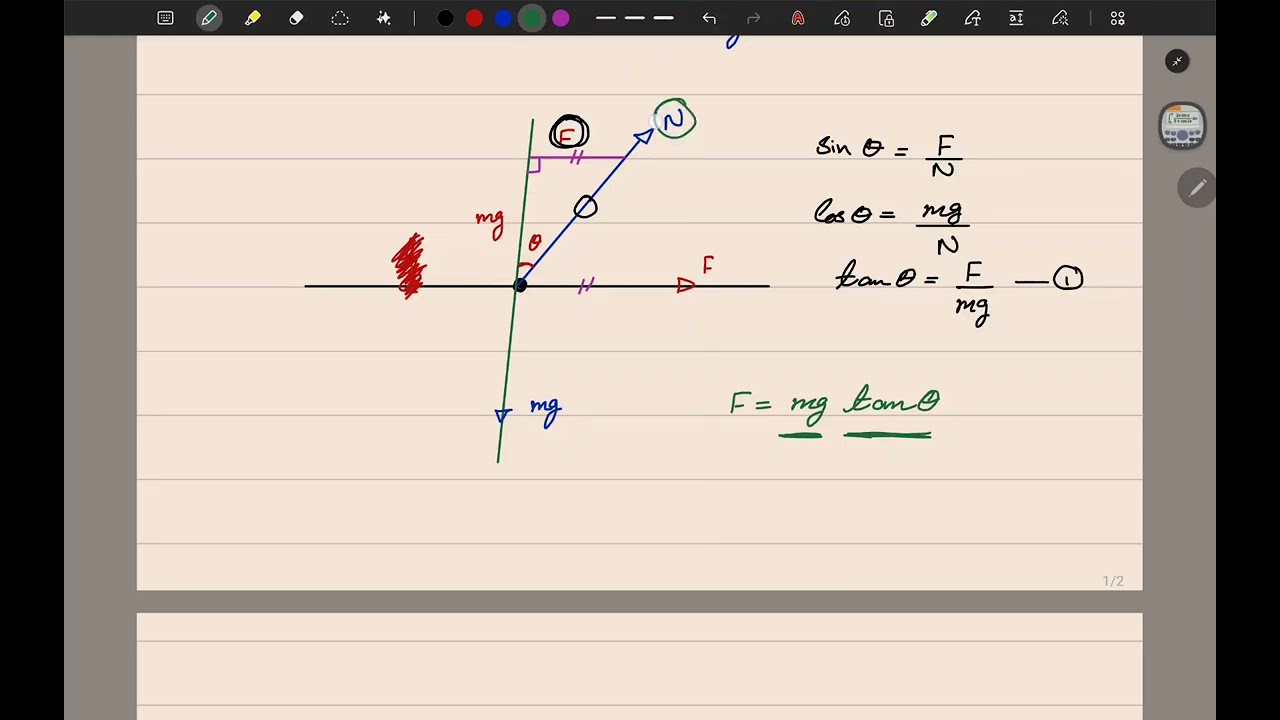Select the green style pen icon

(929, 18)
